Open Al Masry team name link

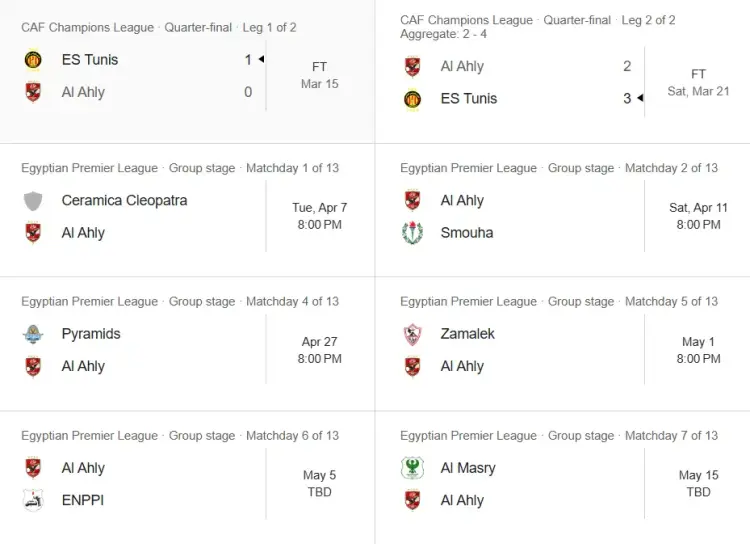click(x=468, y=468)
